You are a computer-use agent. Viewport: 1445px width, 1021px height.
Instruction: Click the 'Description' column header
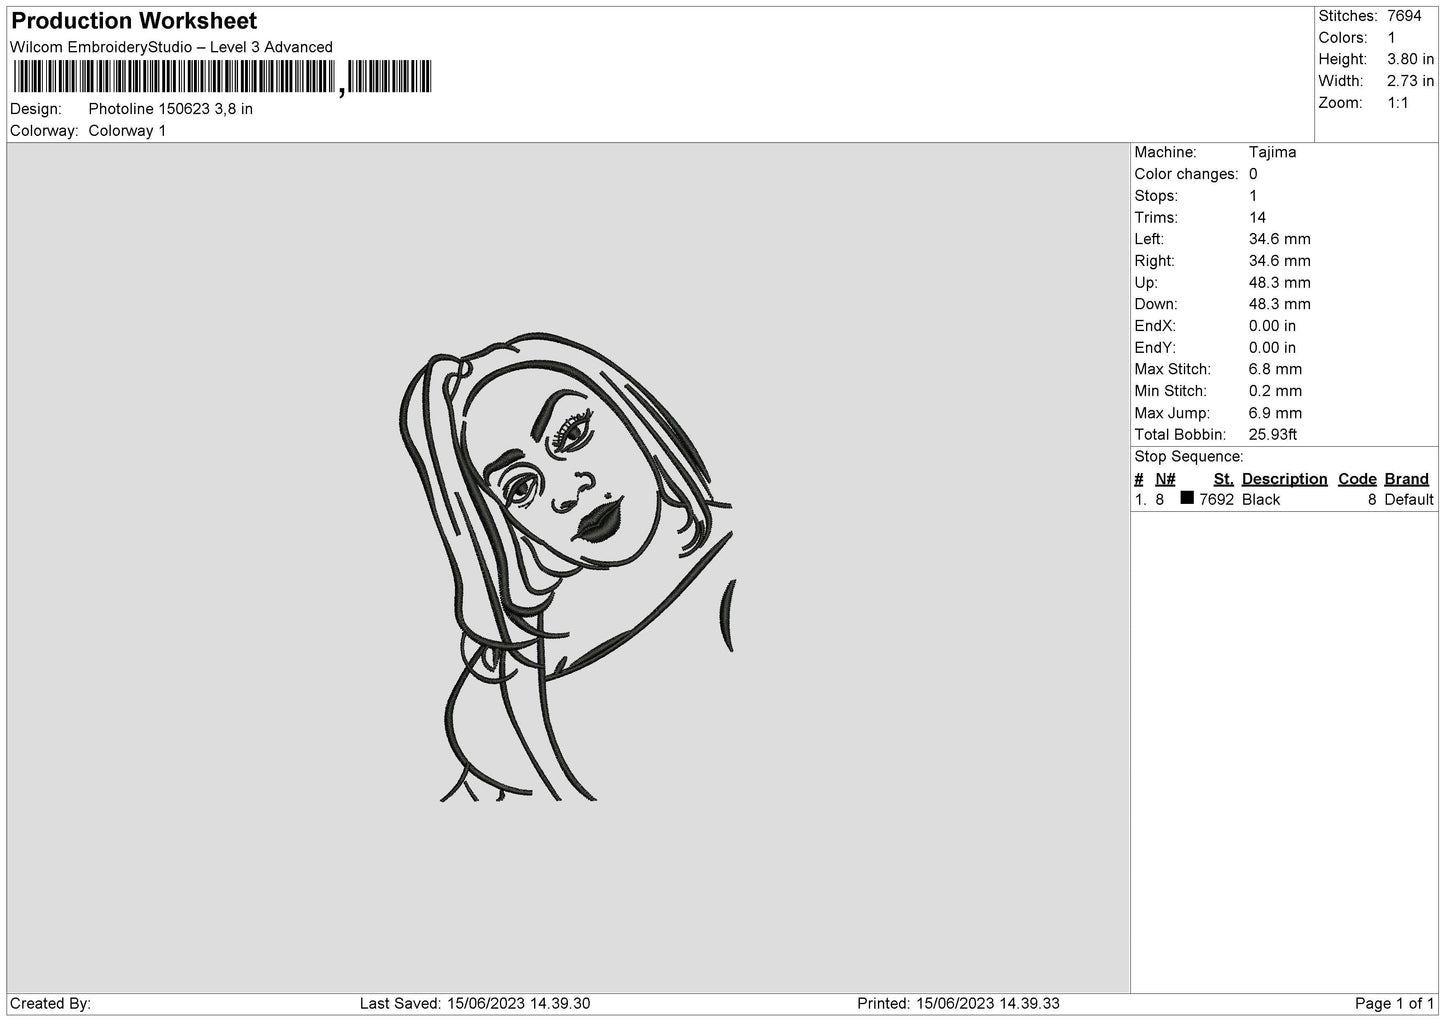coord(1284,479)
